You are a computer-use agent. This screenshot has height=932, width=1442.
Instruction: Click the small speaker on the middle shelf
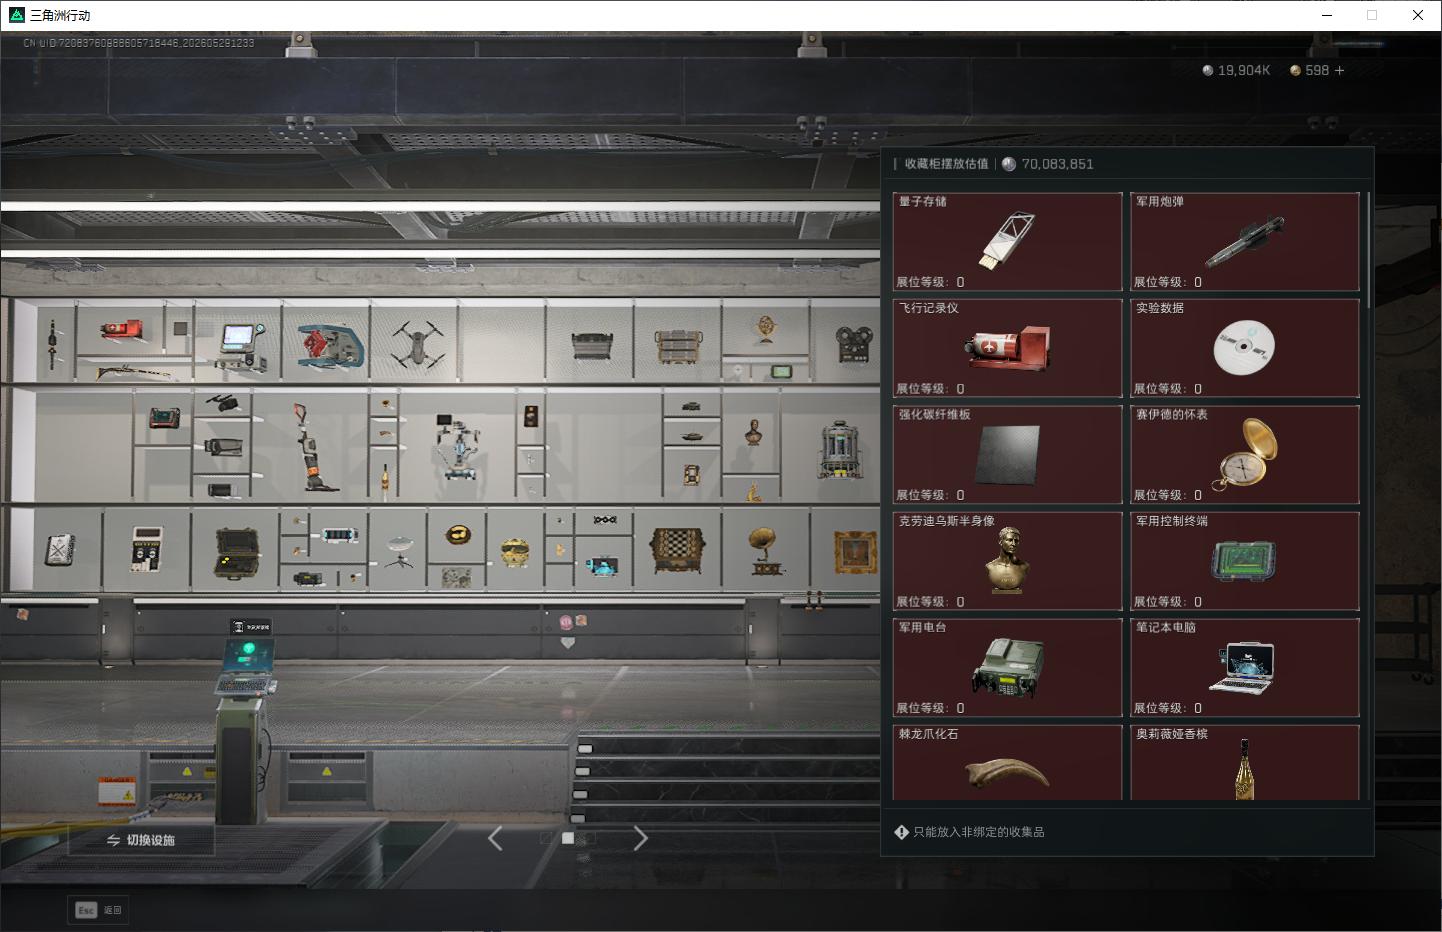[x=531, y=416]
